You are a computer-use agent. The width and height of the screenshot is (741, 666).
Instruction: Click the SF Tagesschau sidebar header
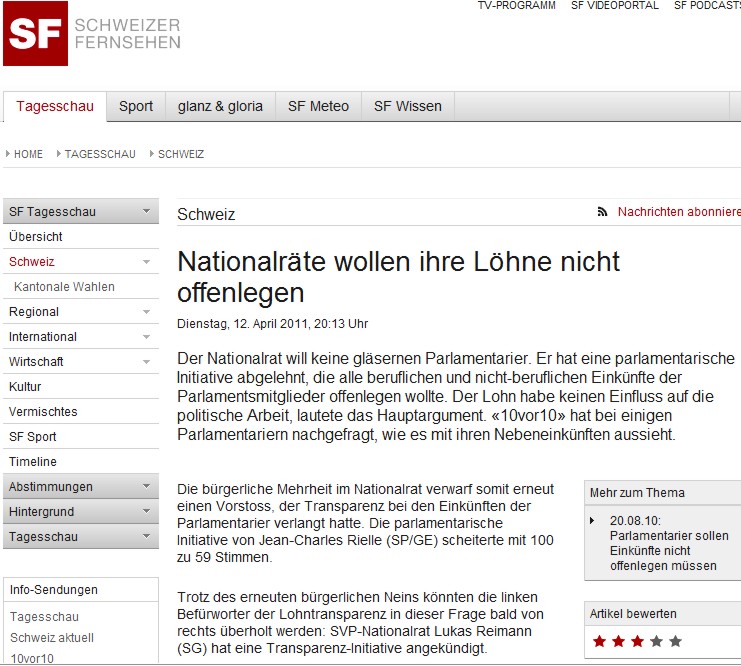[x=81, y=211]
